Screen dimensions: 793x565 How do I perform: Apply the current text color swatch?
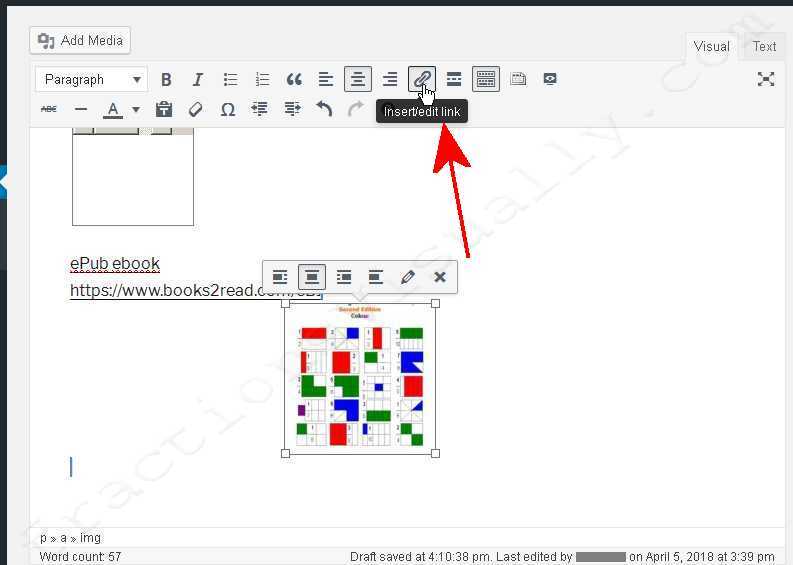(113, 110)
